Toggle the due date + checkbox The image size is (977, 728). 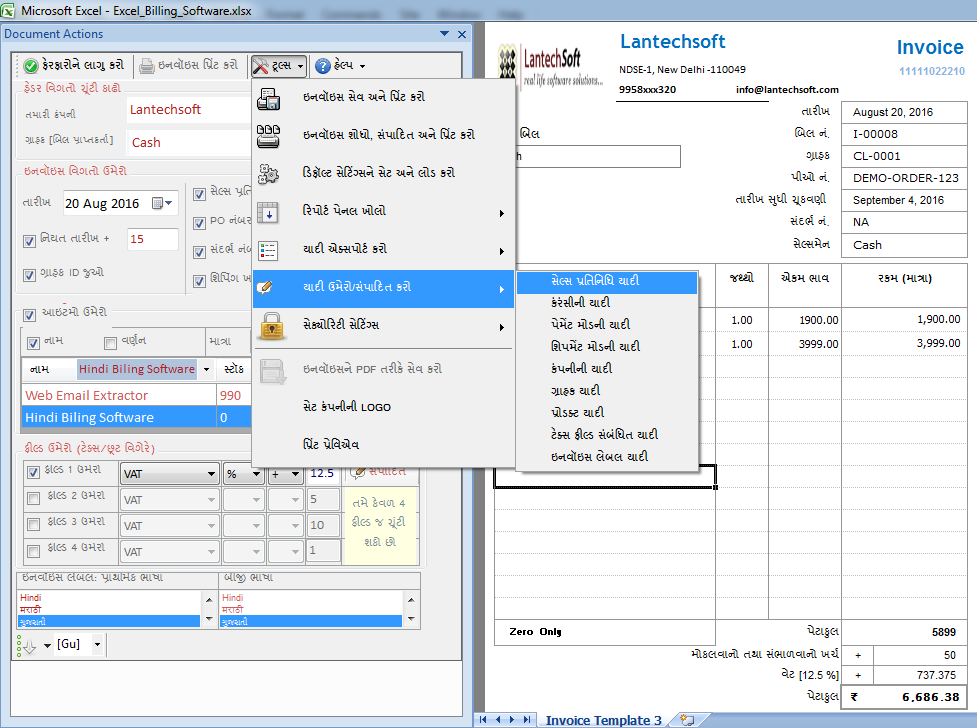point(29,241)
